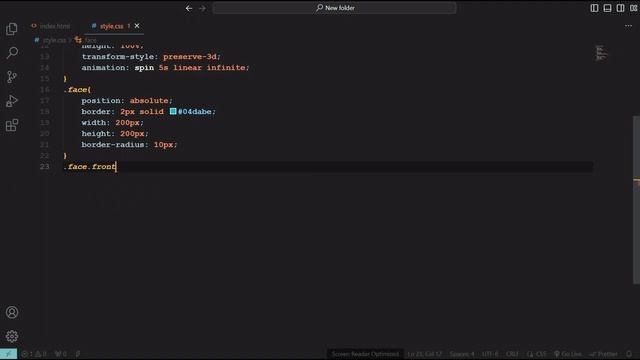The width and height of the screenshot is (640, 360).
Task: Open the Manage gear icon
Action: [x=12, y=336]
